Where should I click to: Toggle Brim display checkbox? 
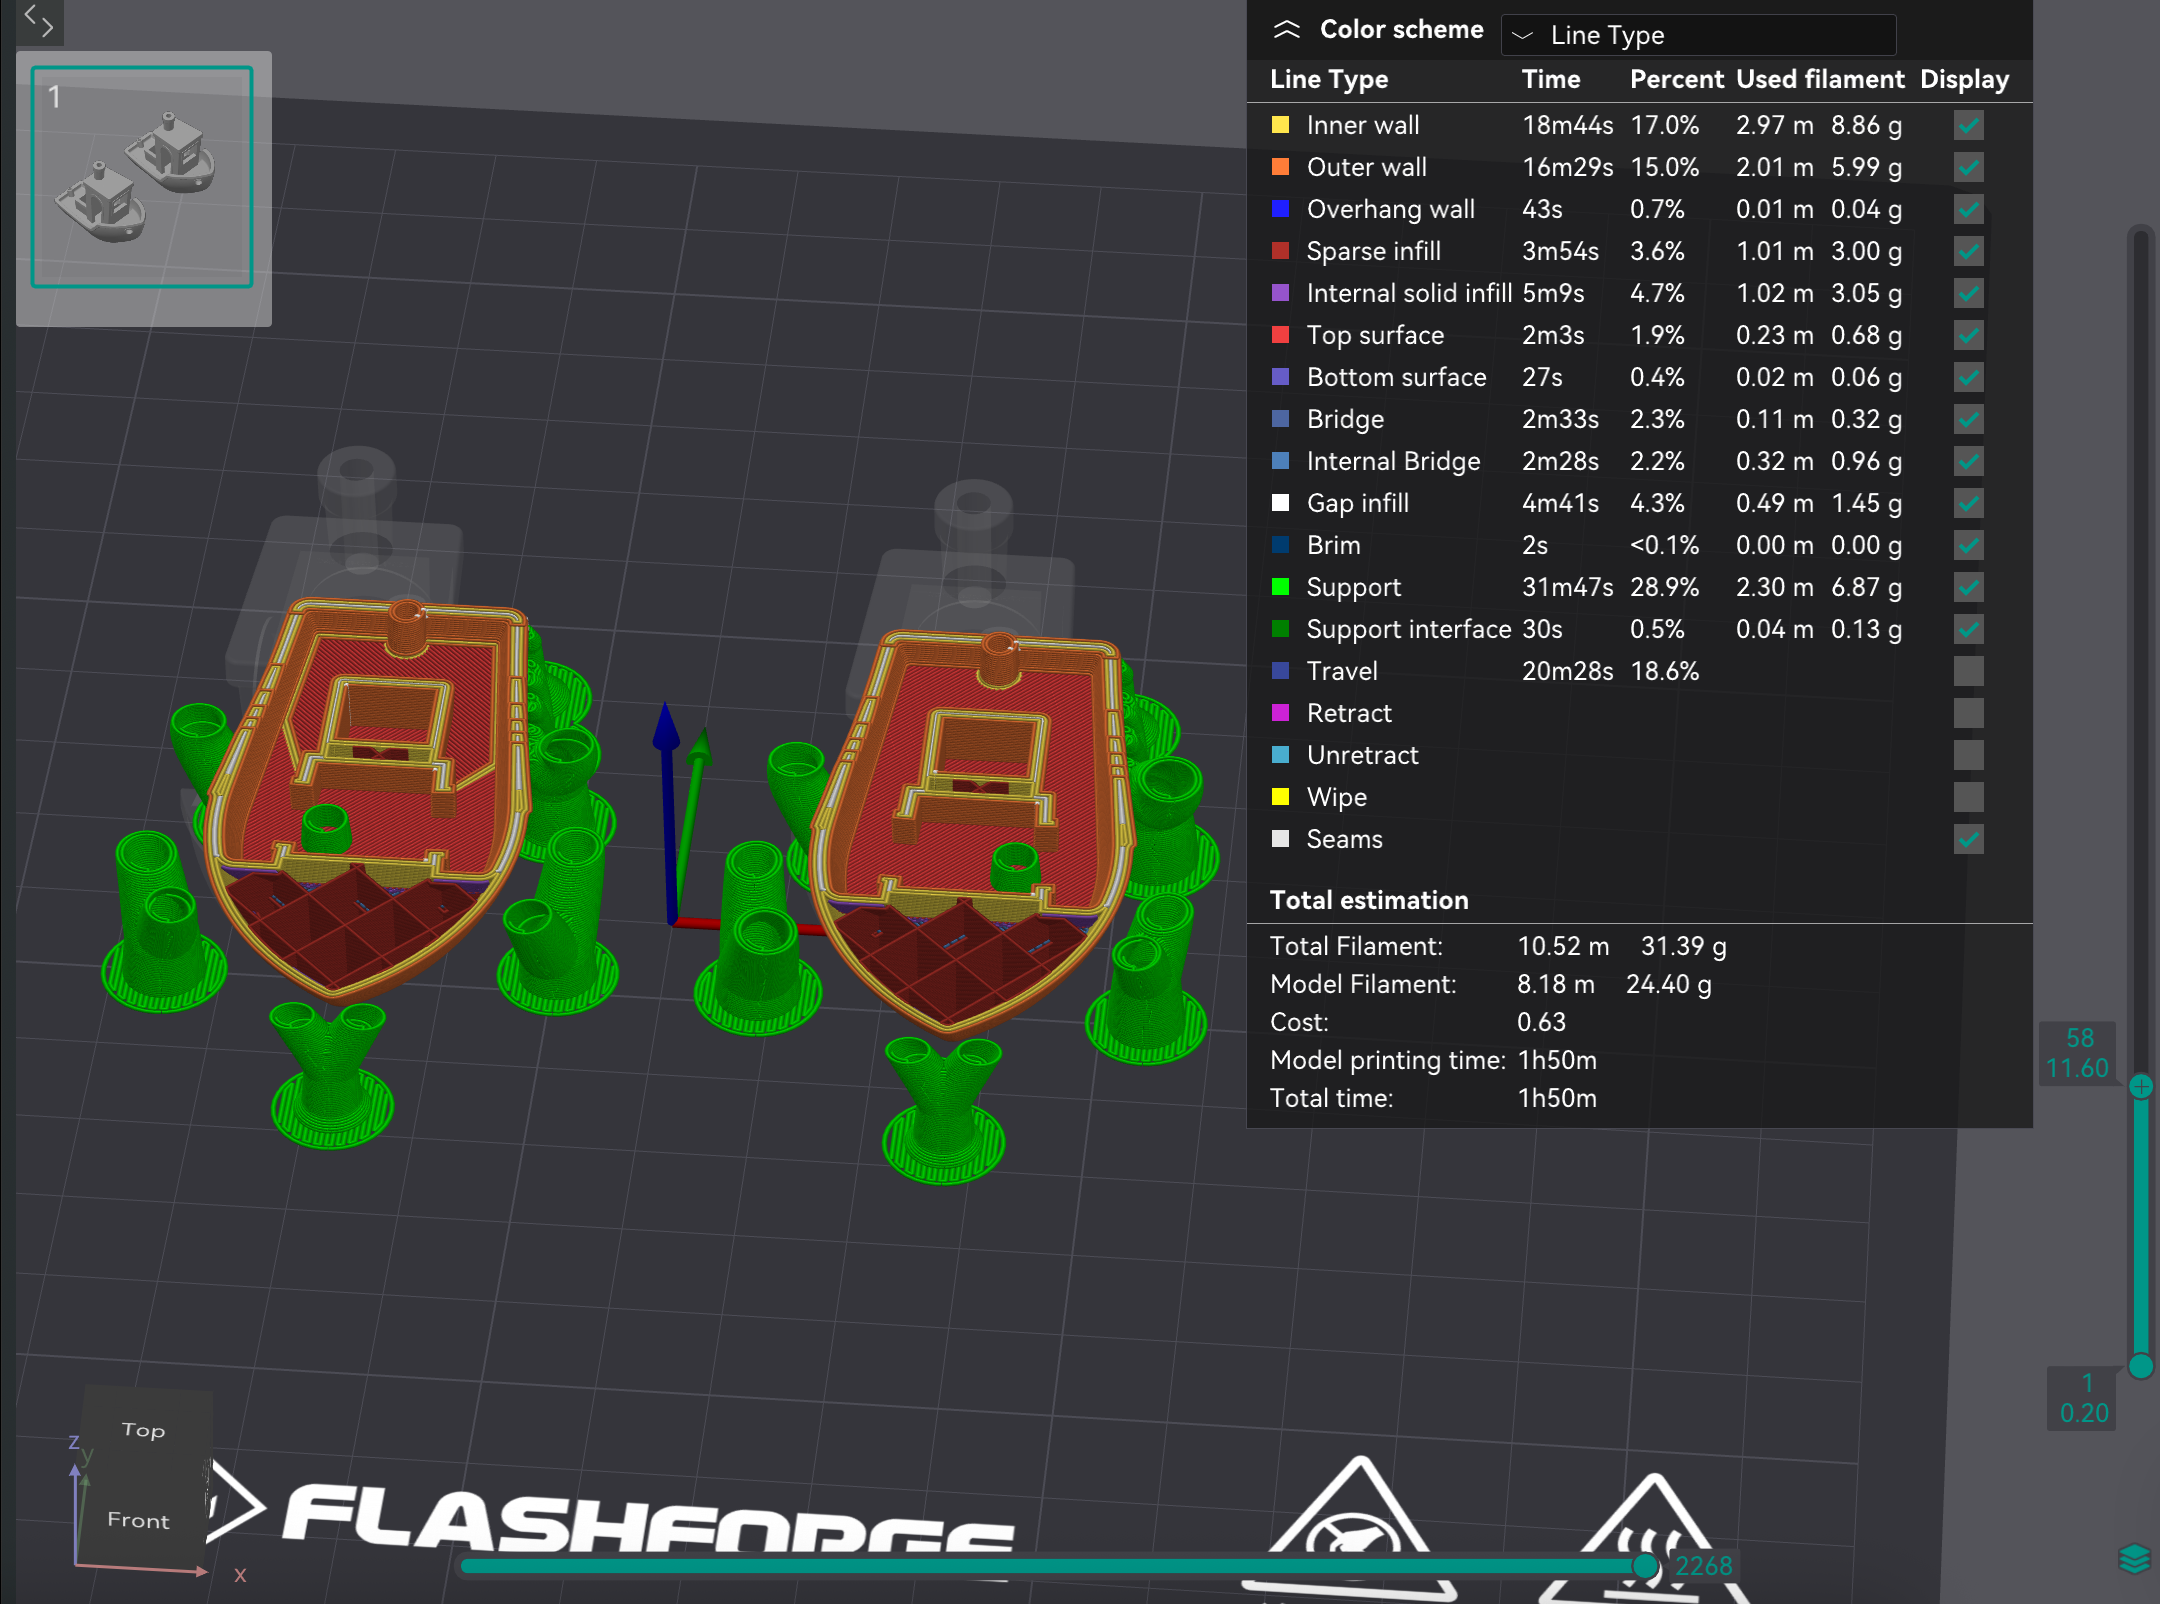tap(1968, 545)
